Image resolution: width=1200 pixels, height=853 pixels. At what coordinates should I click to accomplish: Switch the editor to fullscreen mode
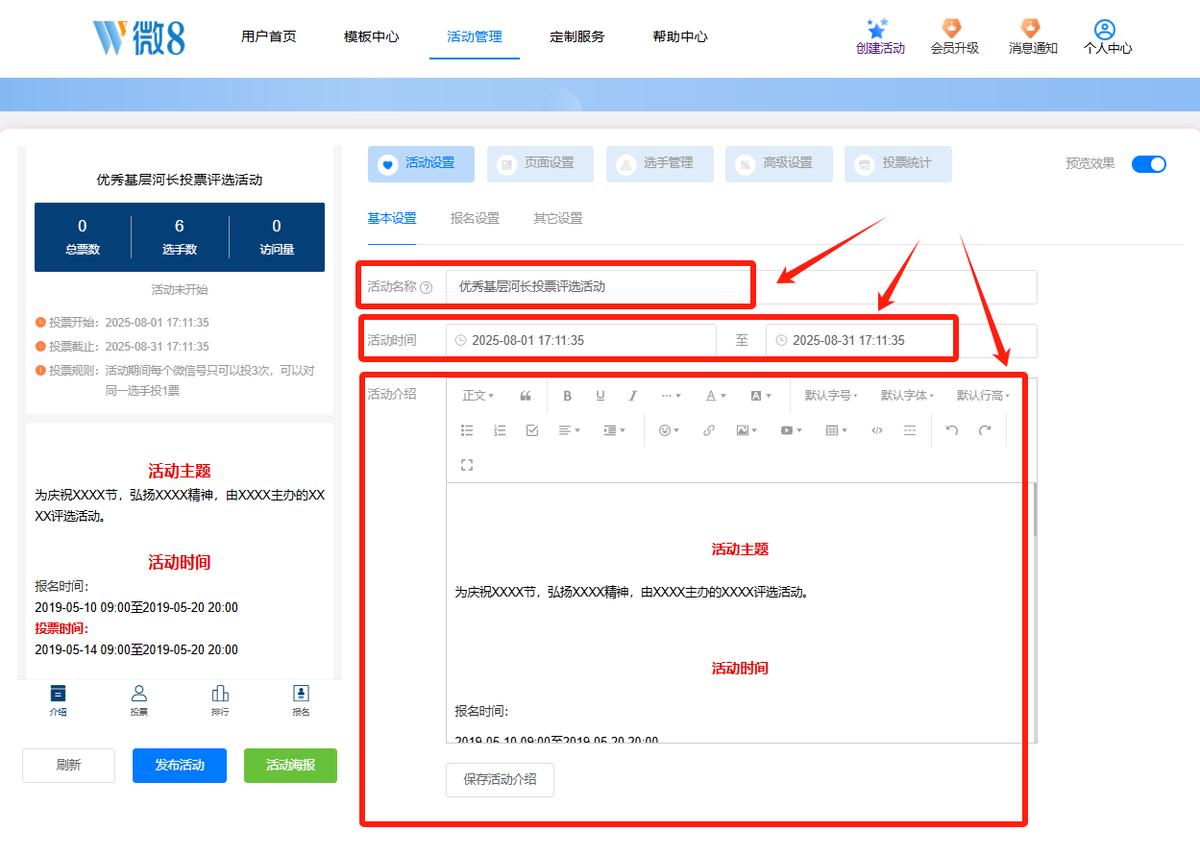click(x=467, y=464)
